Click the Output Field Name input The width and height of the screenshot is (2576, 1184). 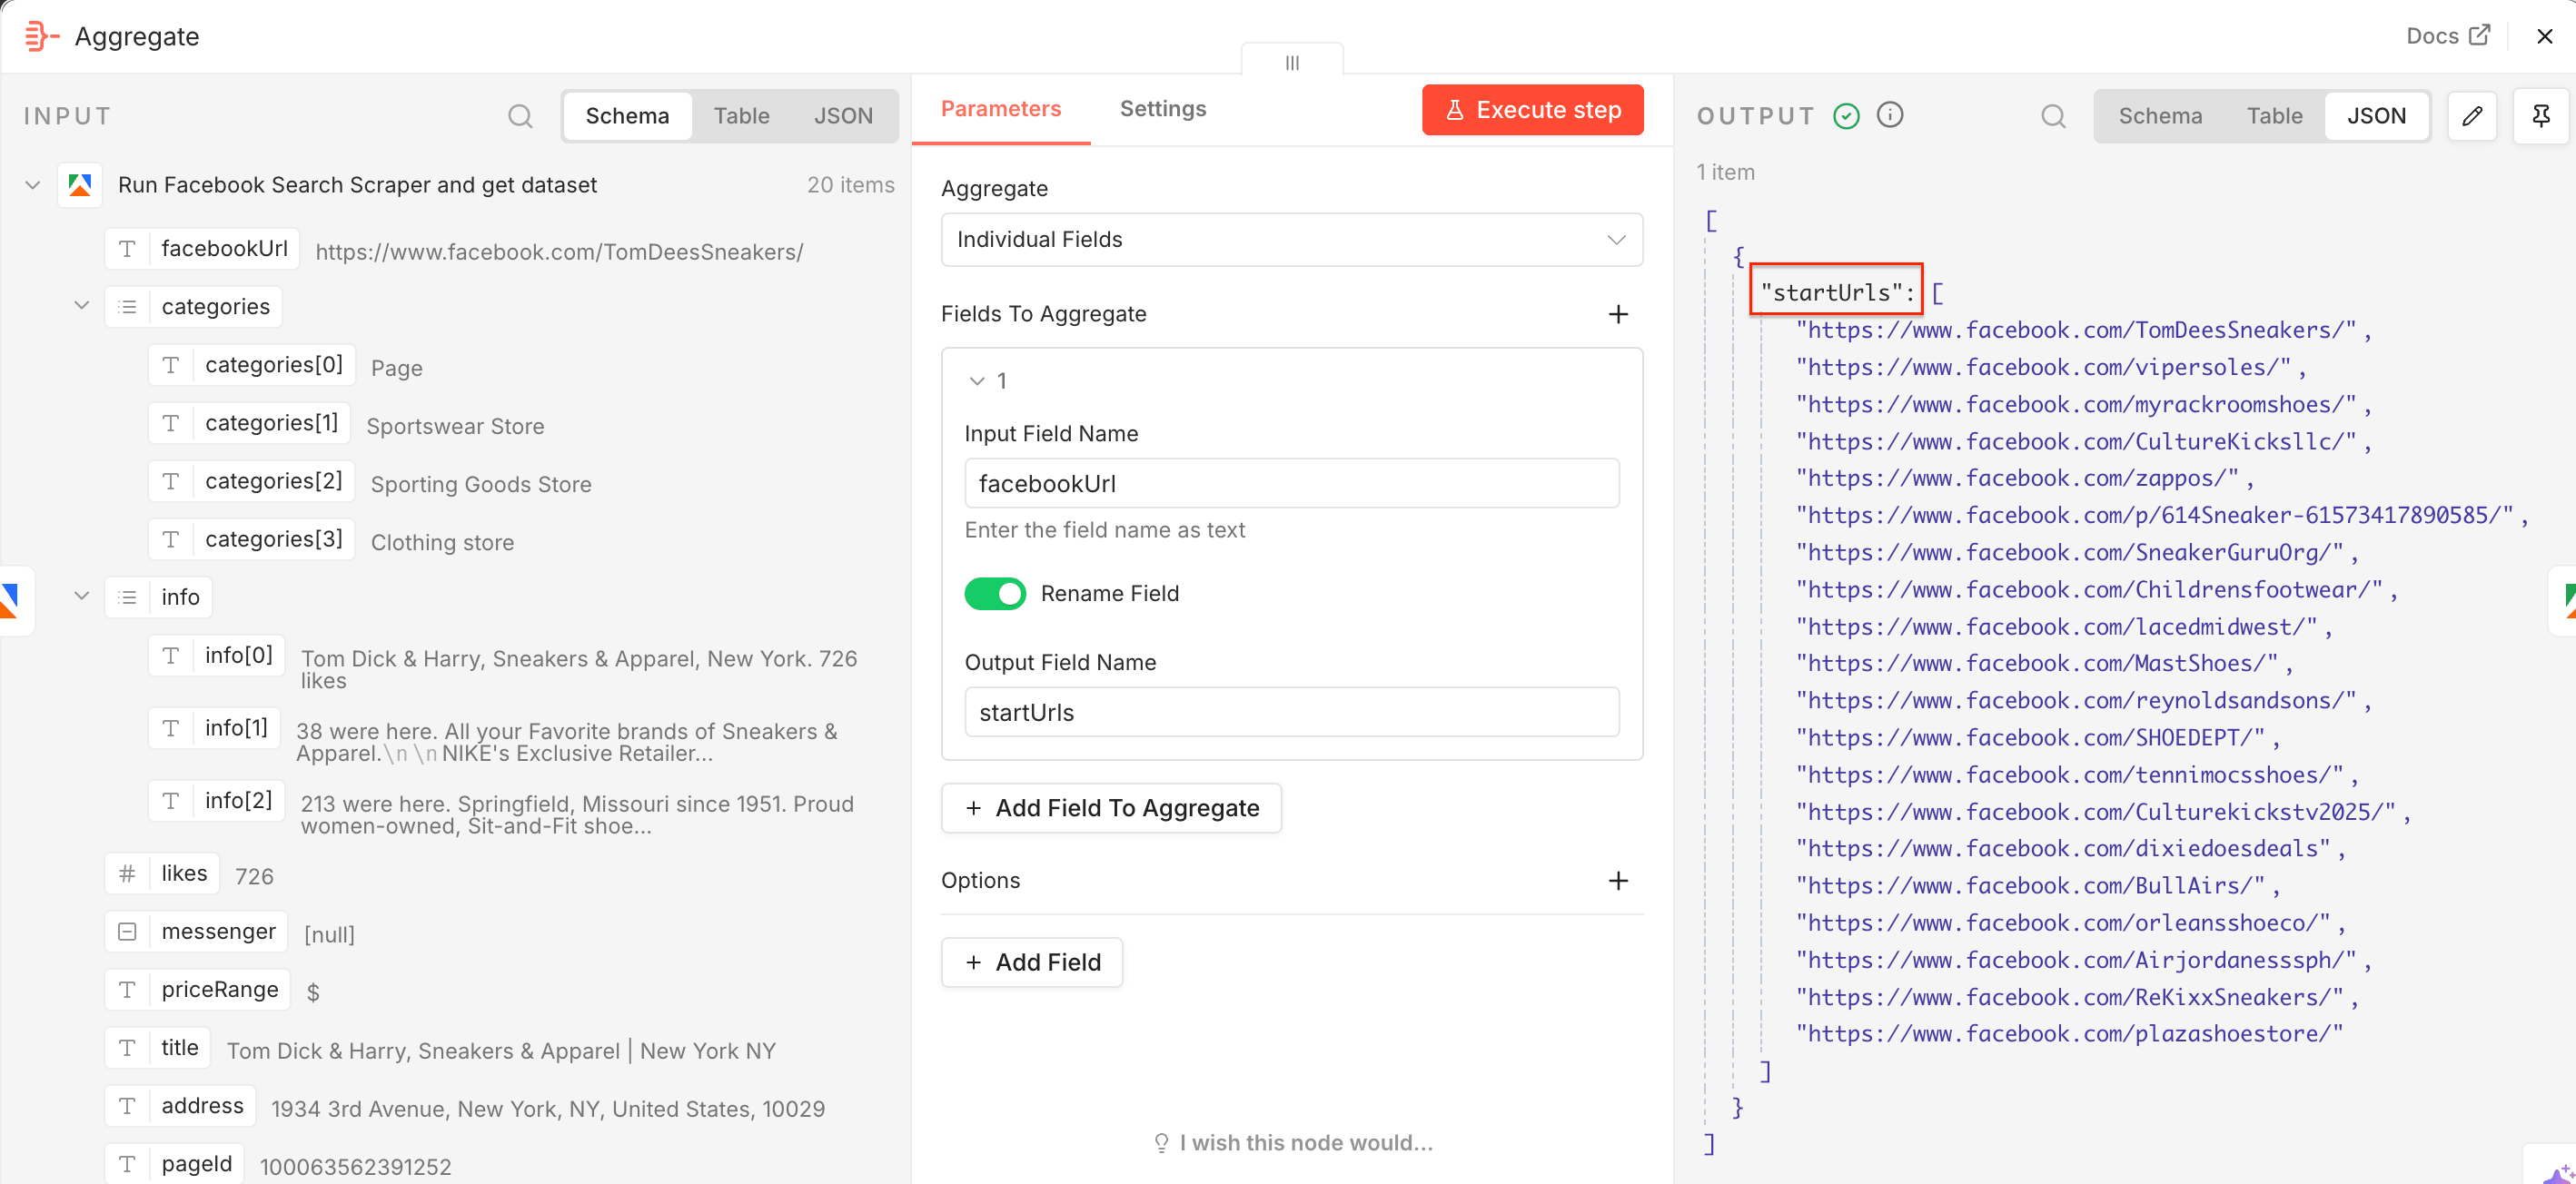tap(1291, 712)
